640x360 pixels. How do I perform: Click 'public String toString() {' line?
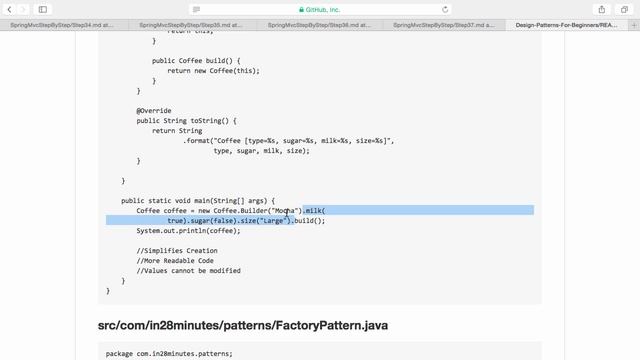[186, 121]
